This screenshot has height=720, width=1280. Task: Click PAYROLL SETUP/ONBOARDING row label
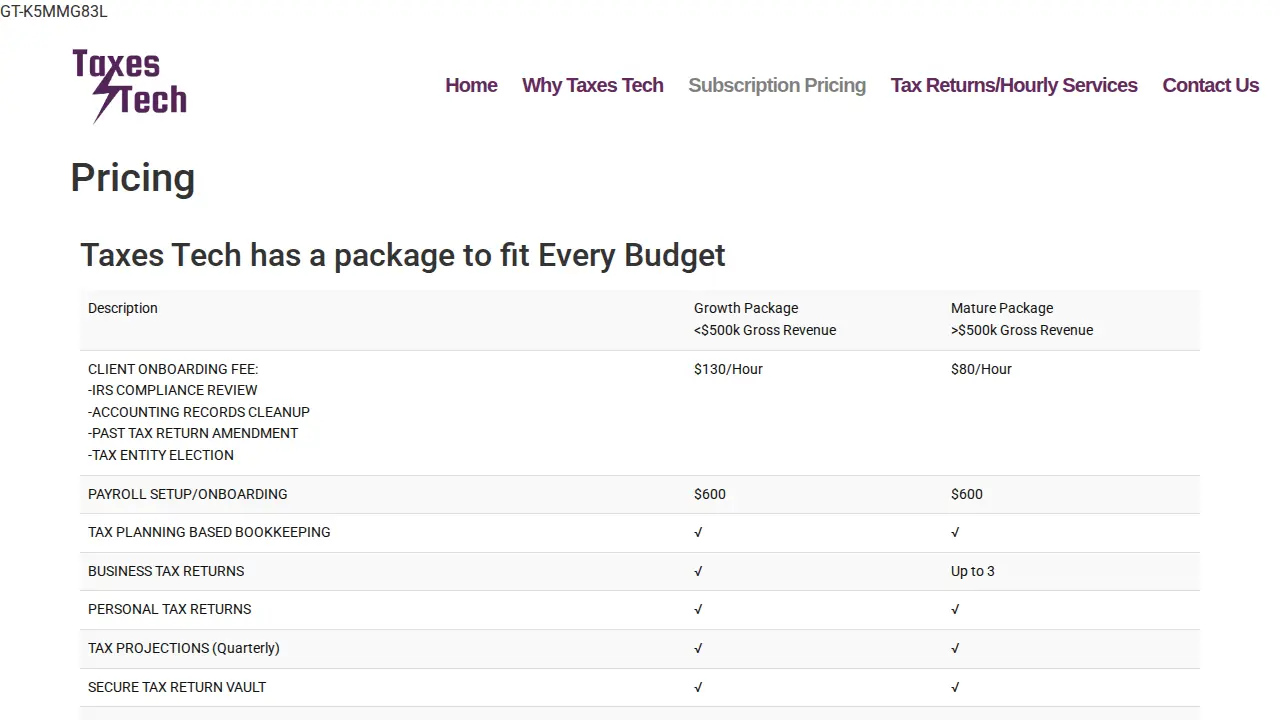[x=188, y=494]
